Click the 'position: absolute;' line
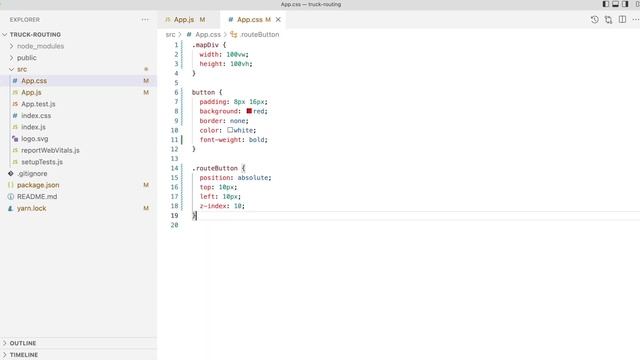The image size is (640, 360). click(x=236, y=178)
